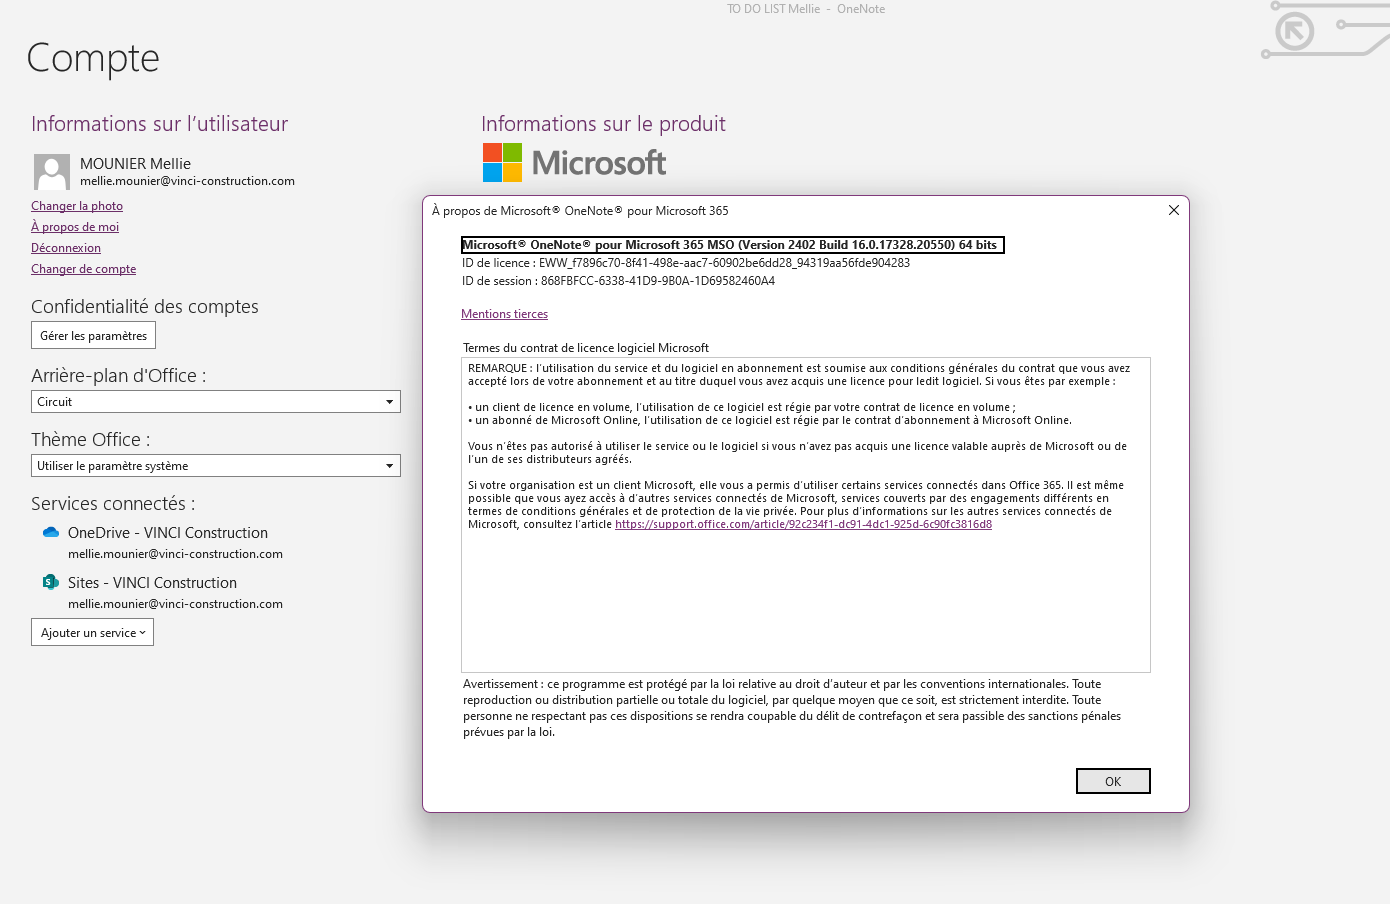Click the MOUNIER Mellie user name
The height and width of the screenshot is (904, 1390).
click(x=135, y=164)
